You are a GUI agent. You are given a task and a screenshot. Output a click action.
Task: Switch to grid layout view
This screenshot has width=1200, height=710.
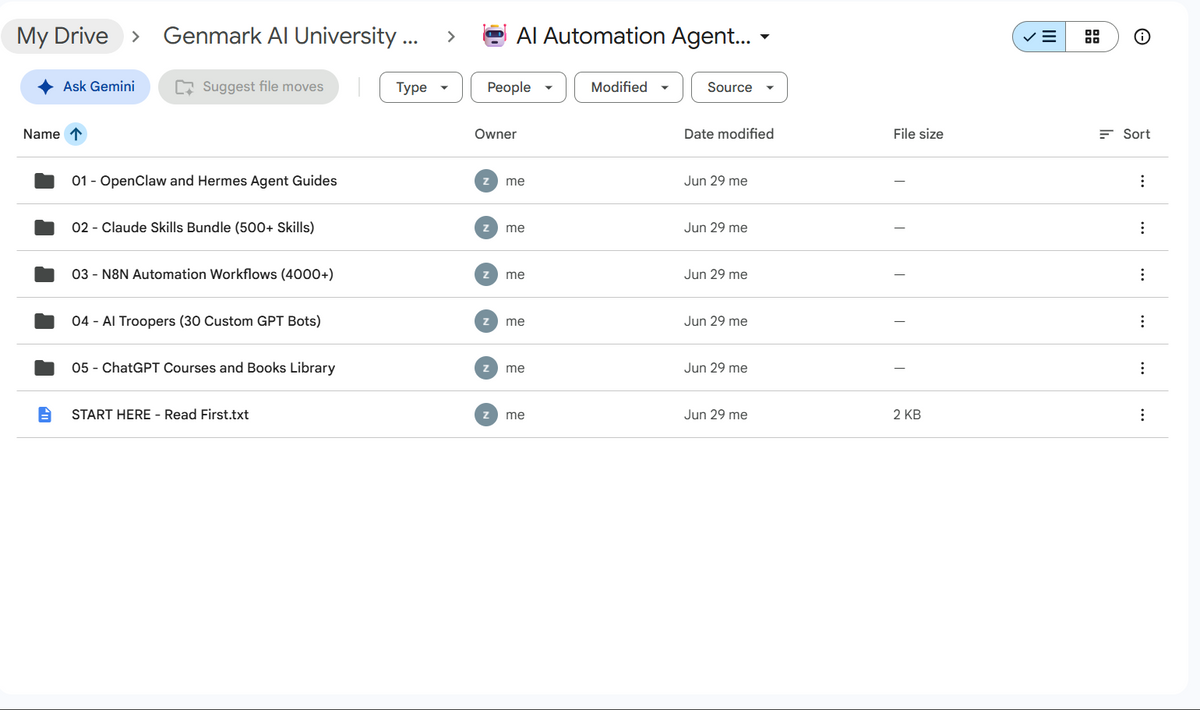1092,37
